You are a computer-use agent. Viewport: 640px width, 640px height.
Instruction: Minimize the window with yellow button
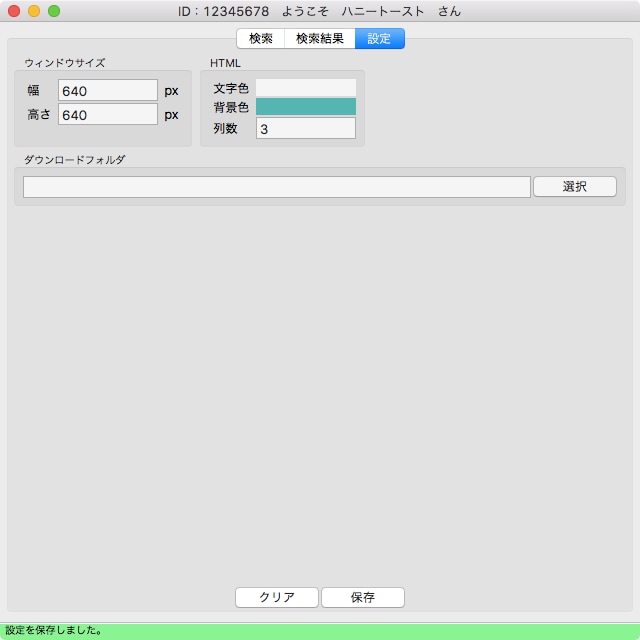click(34, 11)
